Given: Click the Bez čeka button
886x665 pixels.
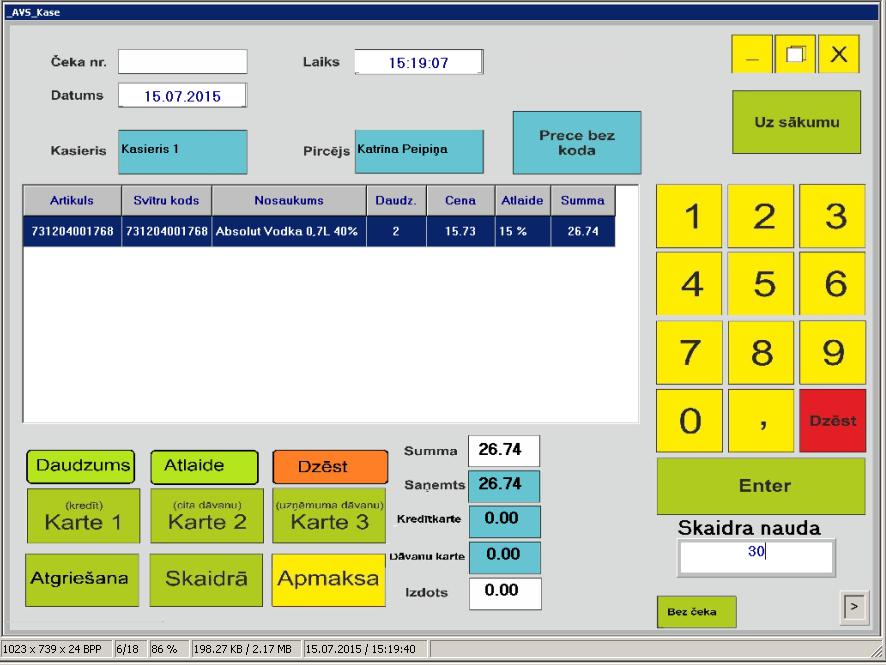Looking at the screenshot, I should (695, 612).
